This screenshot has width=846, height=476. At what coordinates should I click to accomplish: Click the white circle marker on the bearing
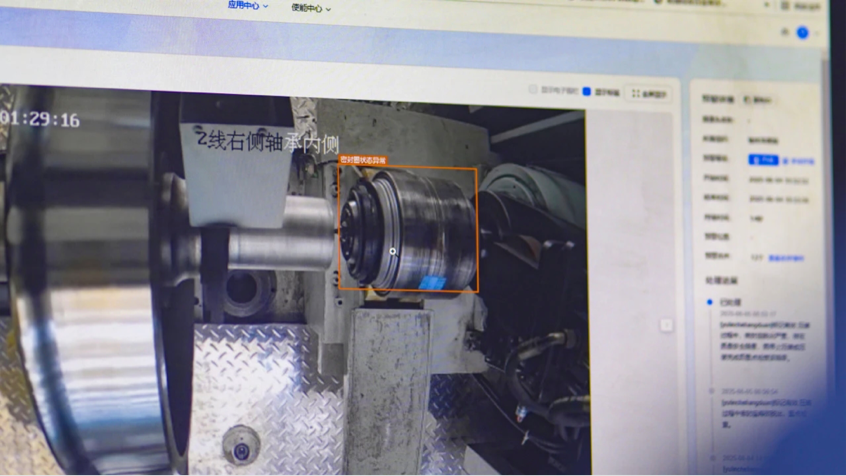tap(393, 252)
